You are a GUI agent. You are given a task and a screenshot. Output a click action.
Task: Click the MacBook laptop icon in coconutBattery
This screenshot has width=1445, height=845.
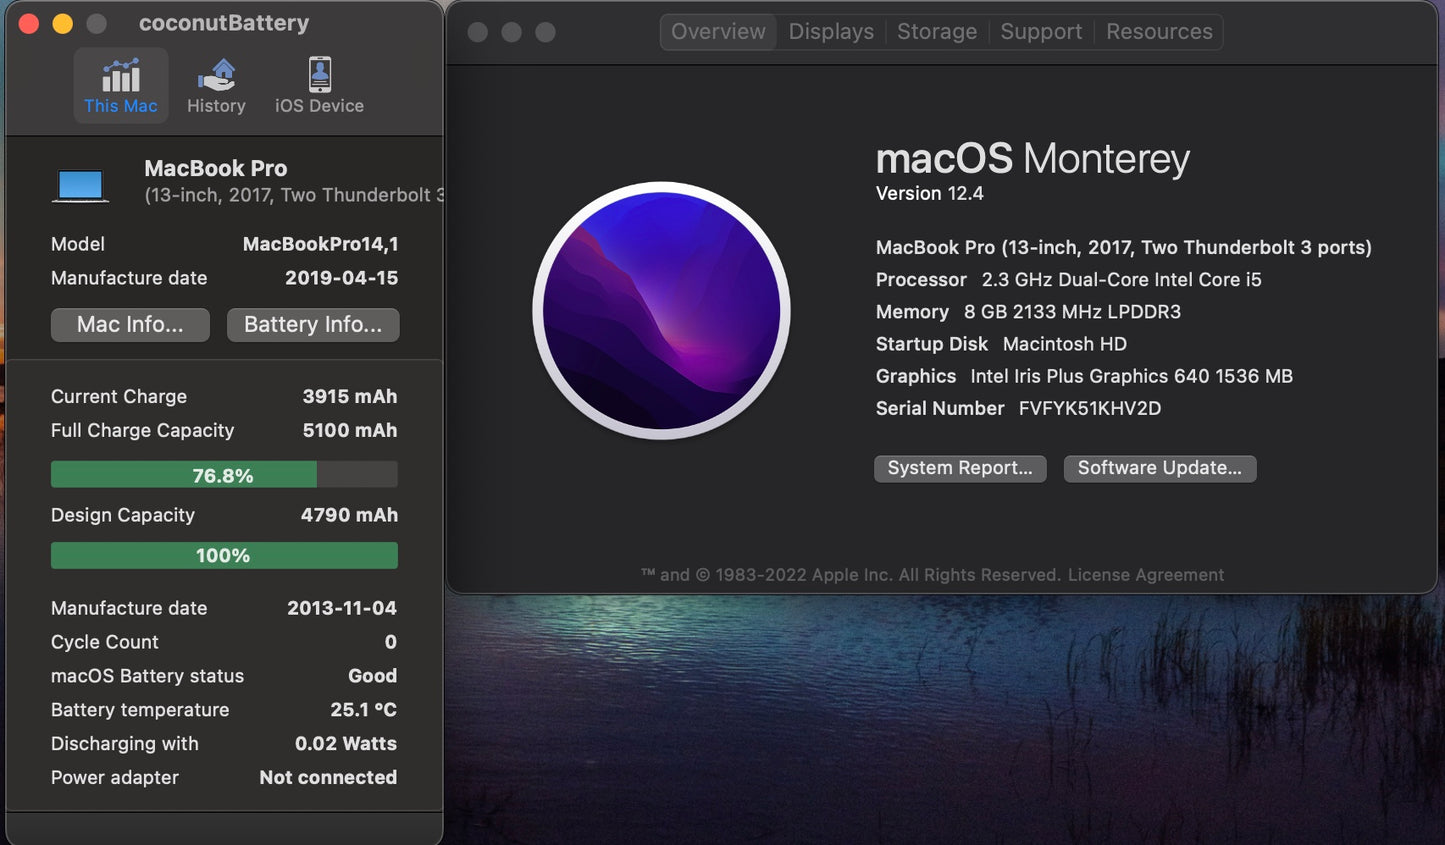[x=80, y=182]
